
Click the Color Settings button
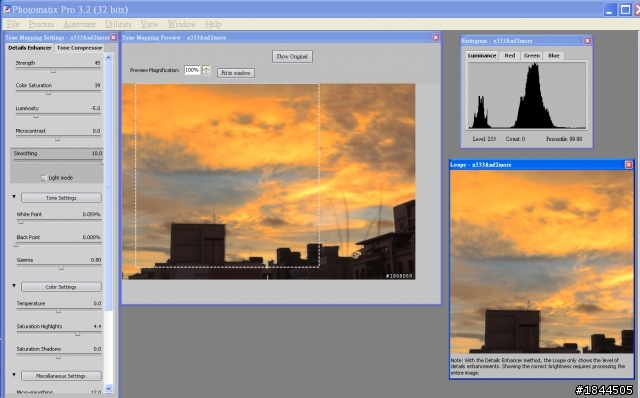pyautogui.click(x=61, y=287)
